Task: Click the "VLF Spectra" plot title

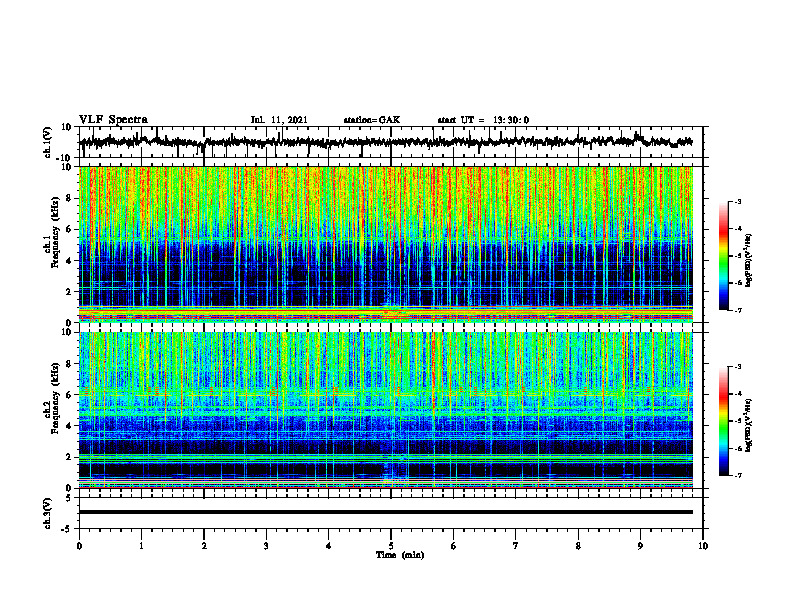Action: tap(113, 120)
